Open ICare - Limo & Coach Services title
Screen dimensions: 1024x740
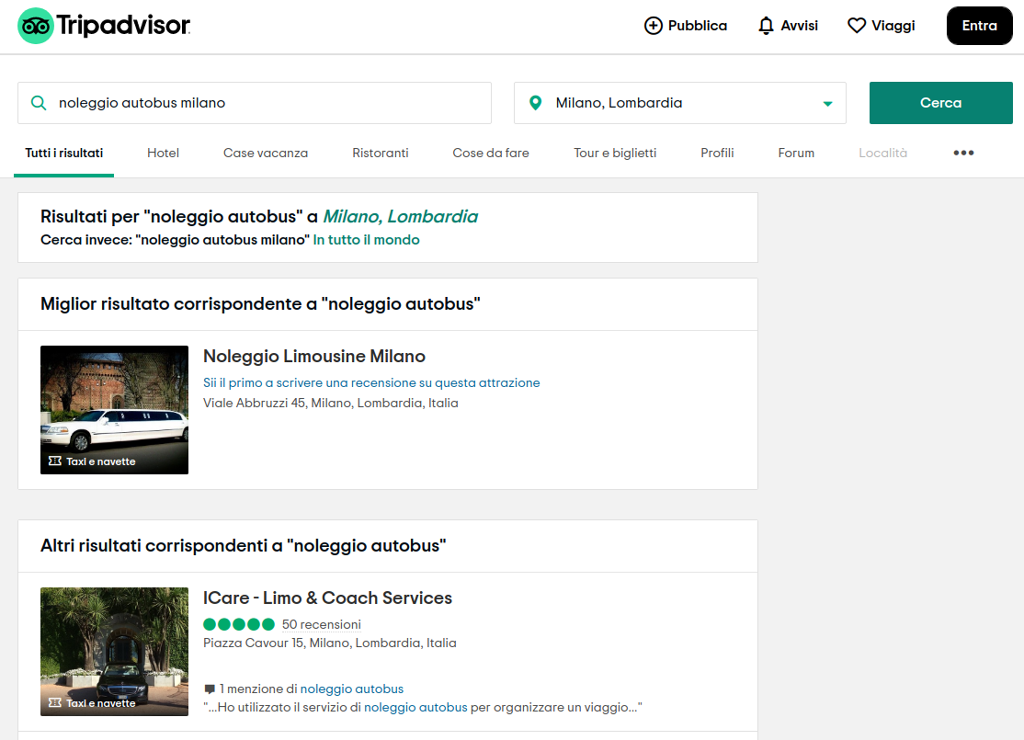pyautogui.click(x=327, y=598)
